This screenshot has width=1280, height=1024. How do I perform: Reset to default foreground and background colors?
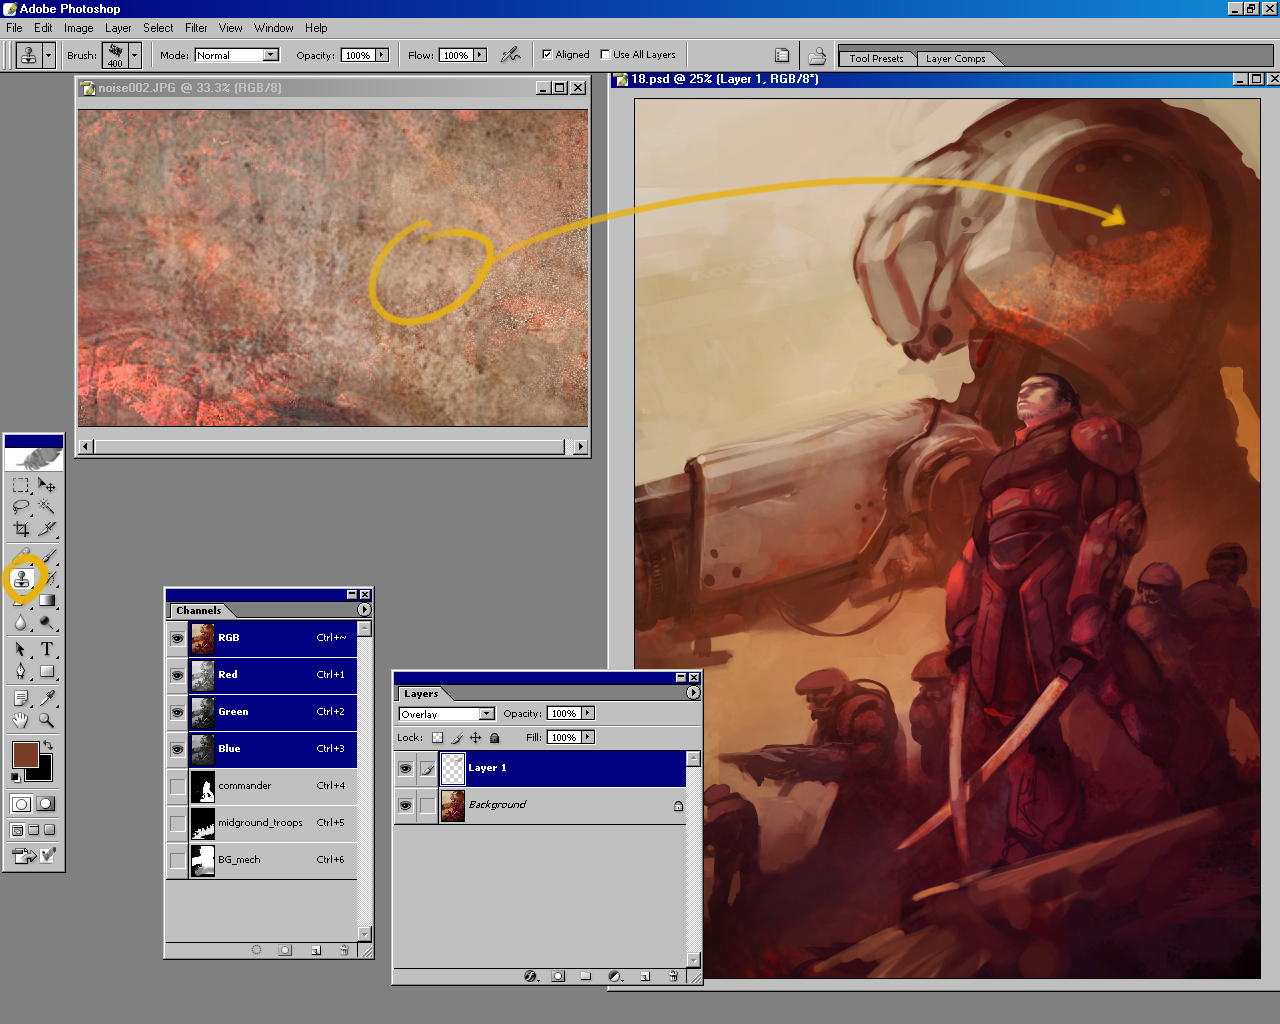pos(16,777)
